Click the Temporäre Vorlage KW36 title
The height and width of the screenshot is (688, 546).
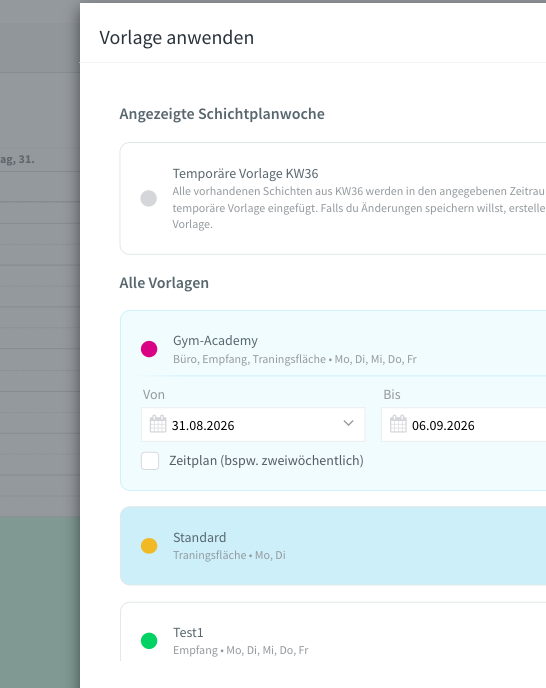pyautogui.click(x=245, y=174)
